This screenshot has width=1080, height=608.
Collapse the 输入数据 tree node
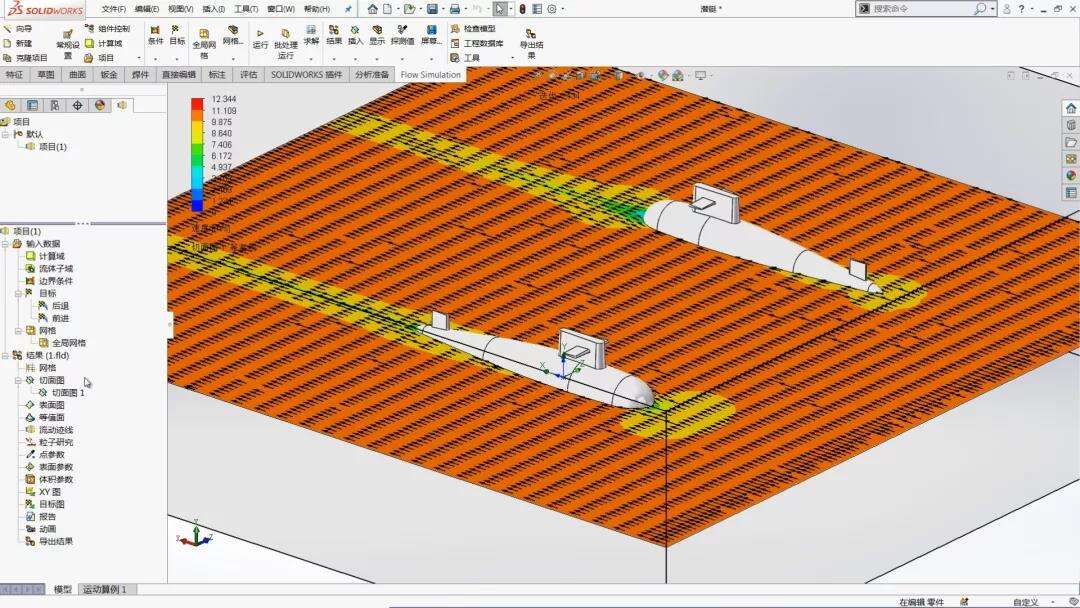point(5,244)
